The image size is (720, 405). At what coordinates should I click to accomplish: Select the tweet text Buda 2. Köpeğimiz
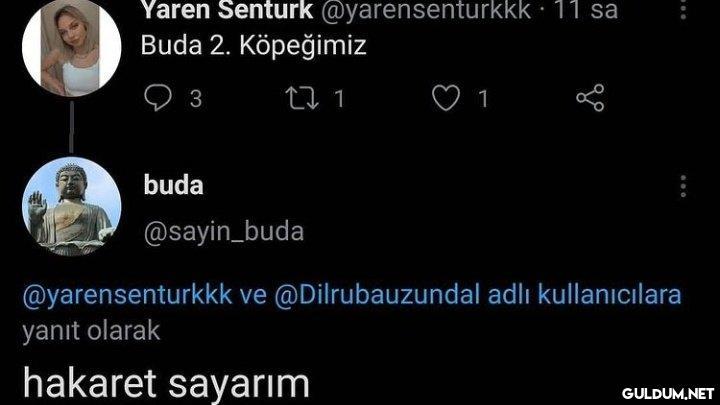pyautogui.click(x=253, y=46)
